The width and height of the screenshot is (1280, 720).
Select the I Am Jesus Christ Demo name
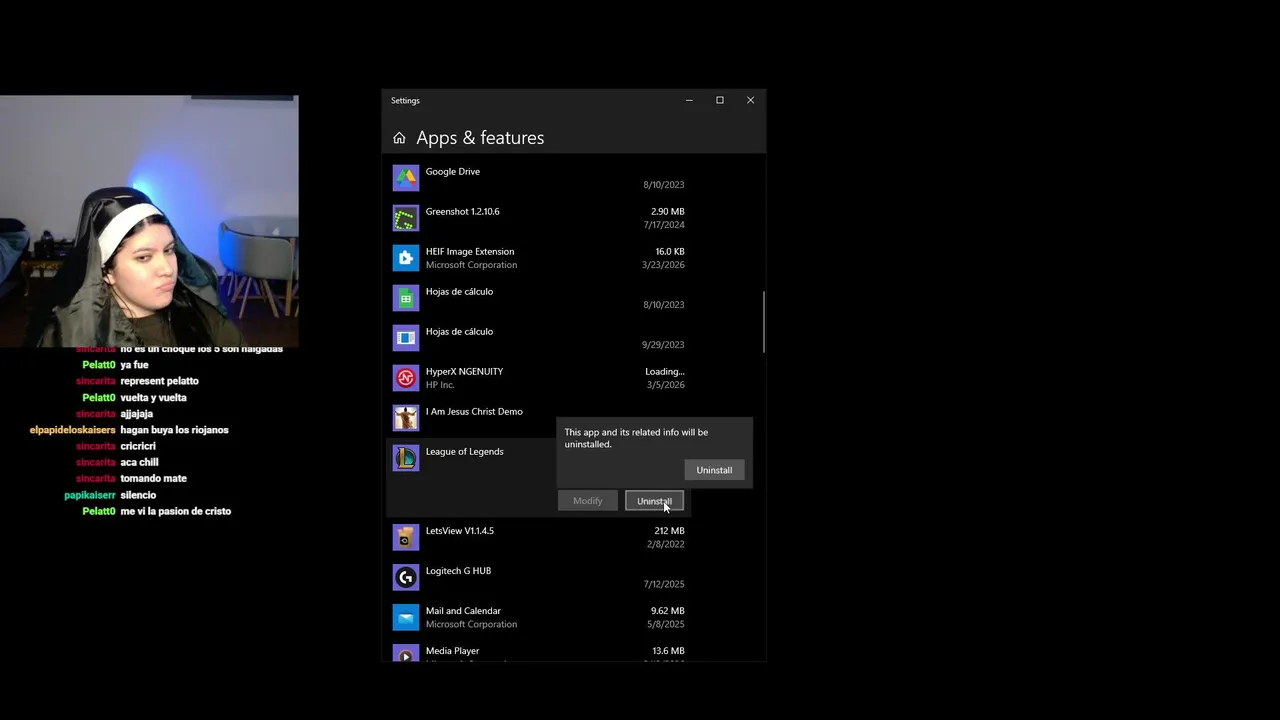point(474,411)
